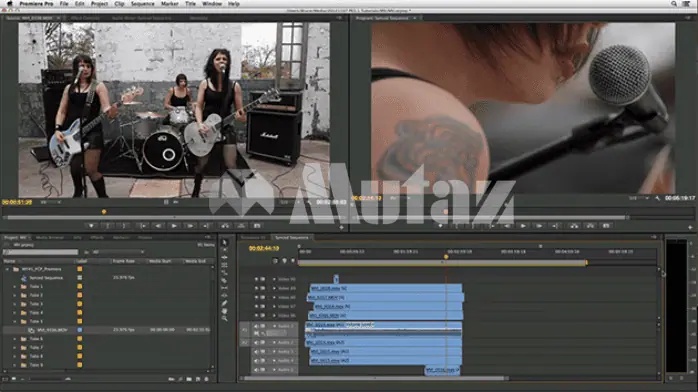Expand the Take 9 bin

click(x=15, y=365)
